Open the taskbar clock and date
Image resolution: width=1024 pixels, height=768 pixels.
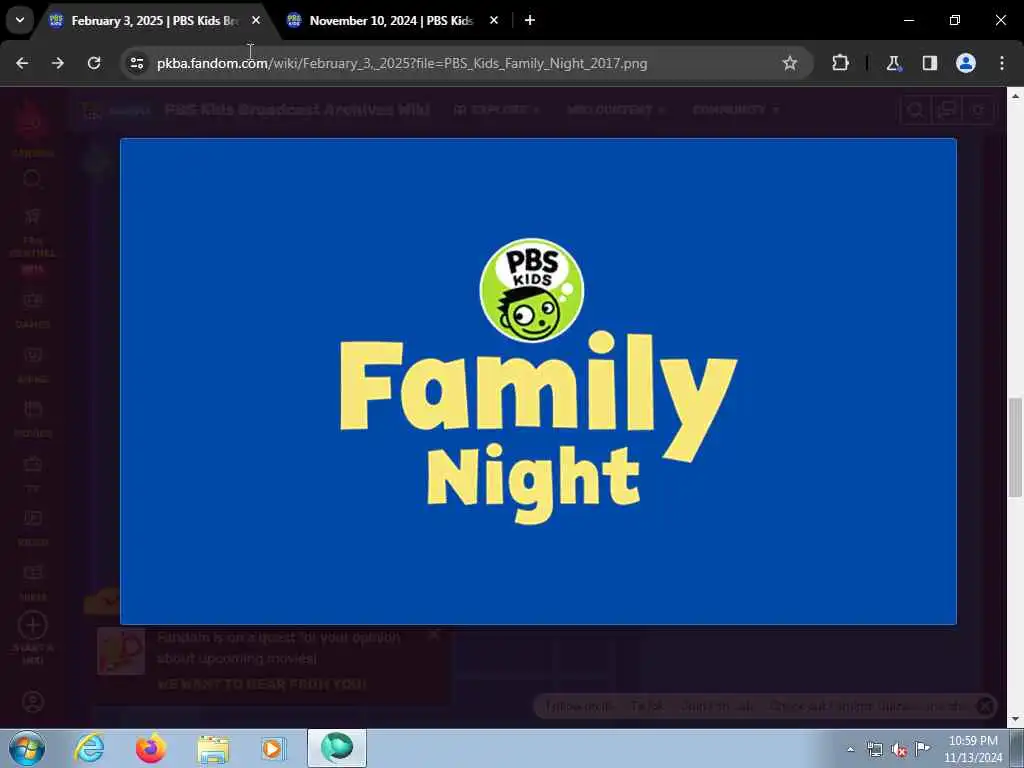click(973, 749)
